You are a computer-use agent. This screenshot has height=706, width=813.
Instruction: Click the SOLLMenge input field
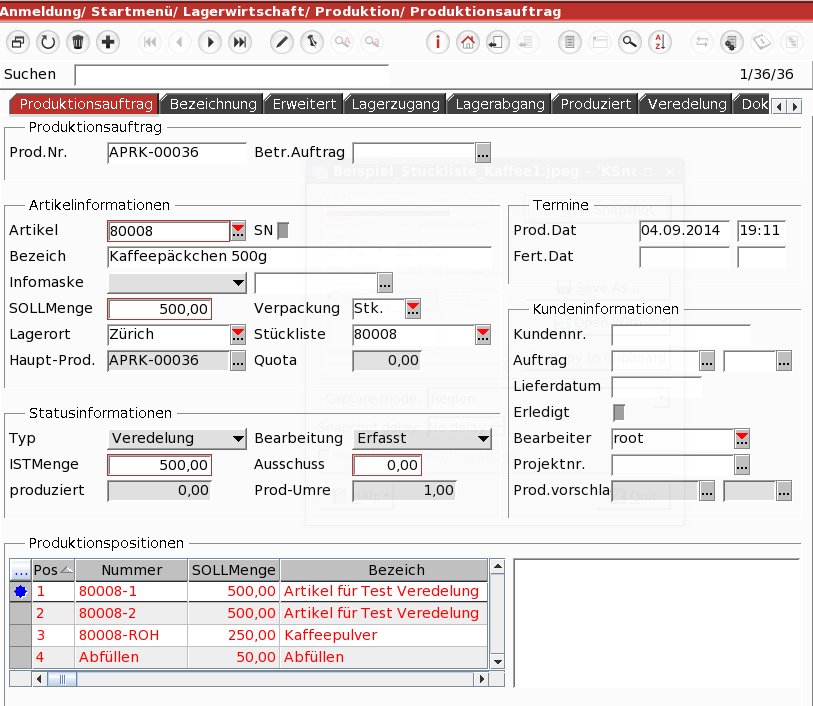click(159, 309)
